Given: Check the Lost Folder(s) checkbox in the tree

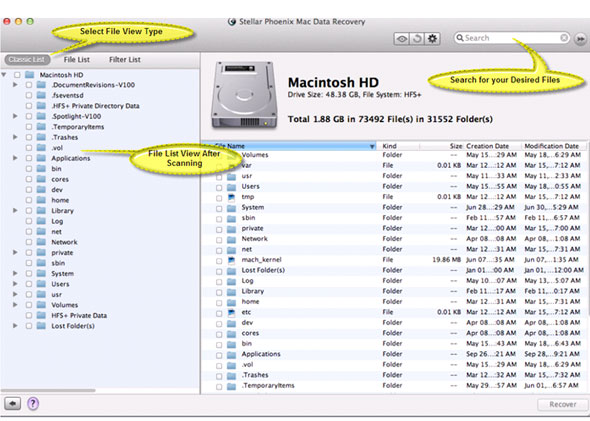Looking at the screenshot, I should coord(29,326).
